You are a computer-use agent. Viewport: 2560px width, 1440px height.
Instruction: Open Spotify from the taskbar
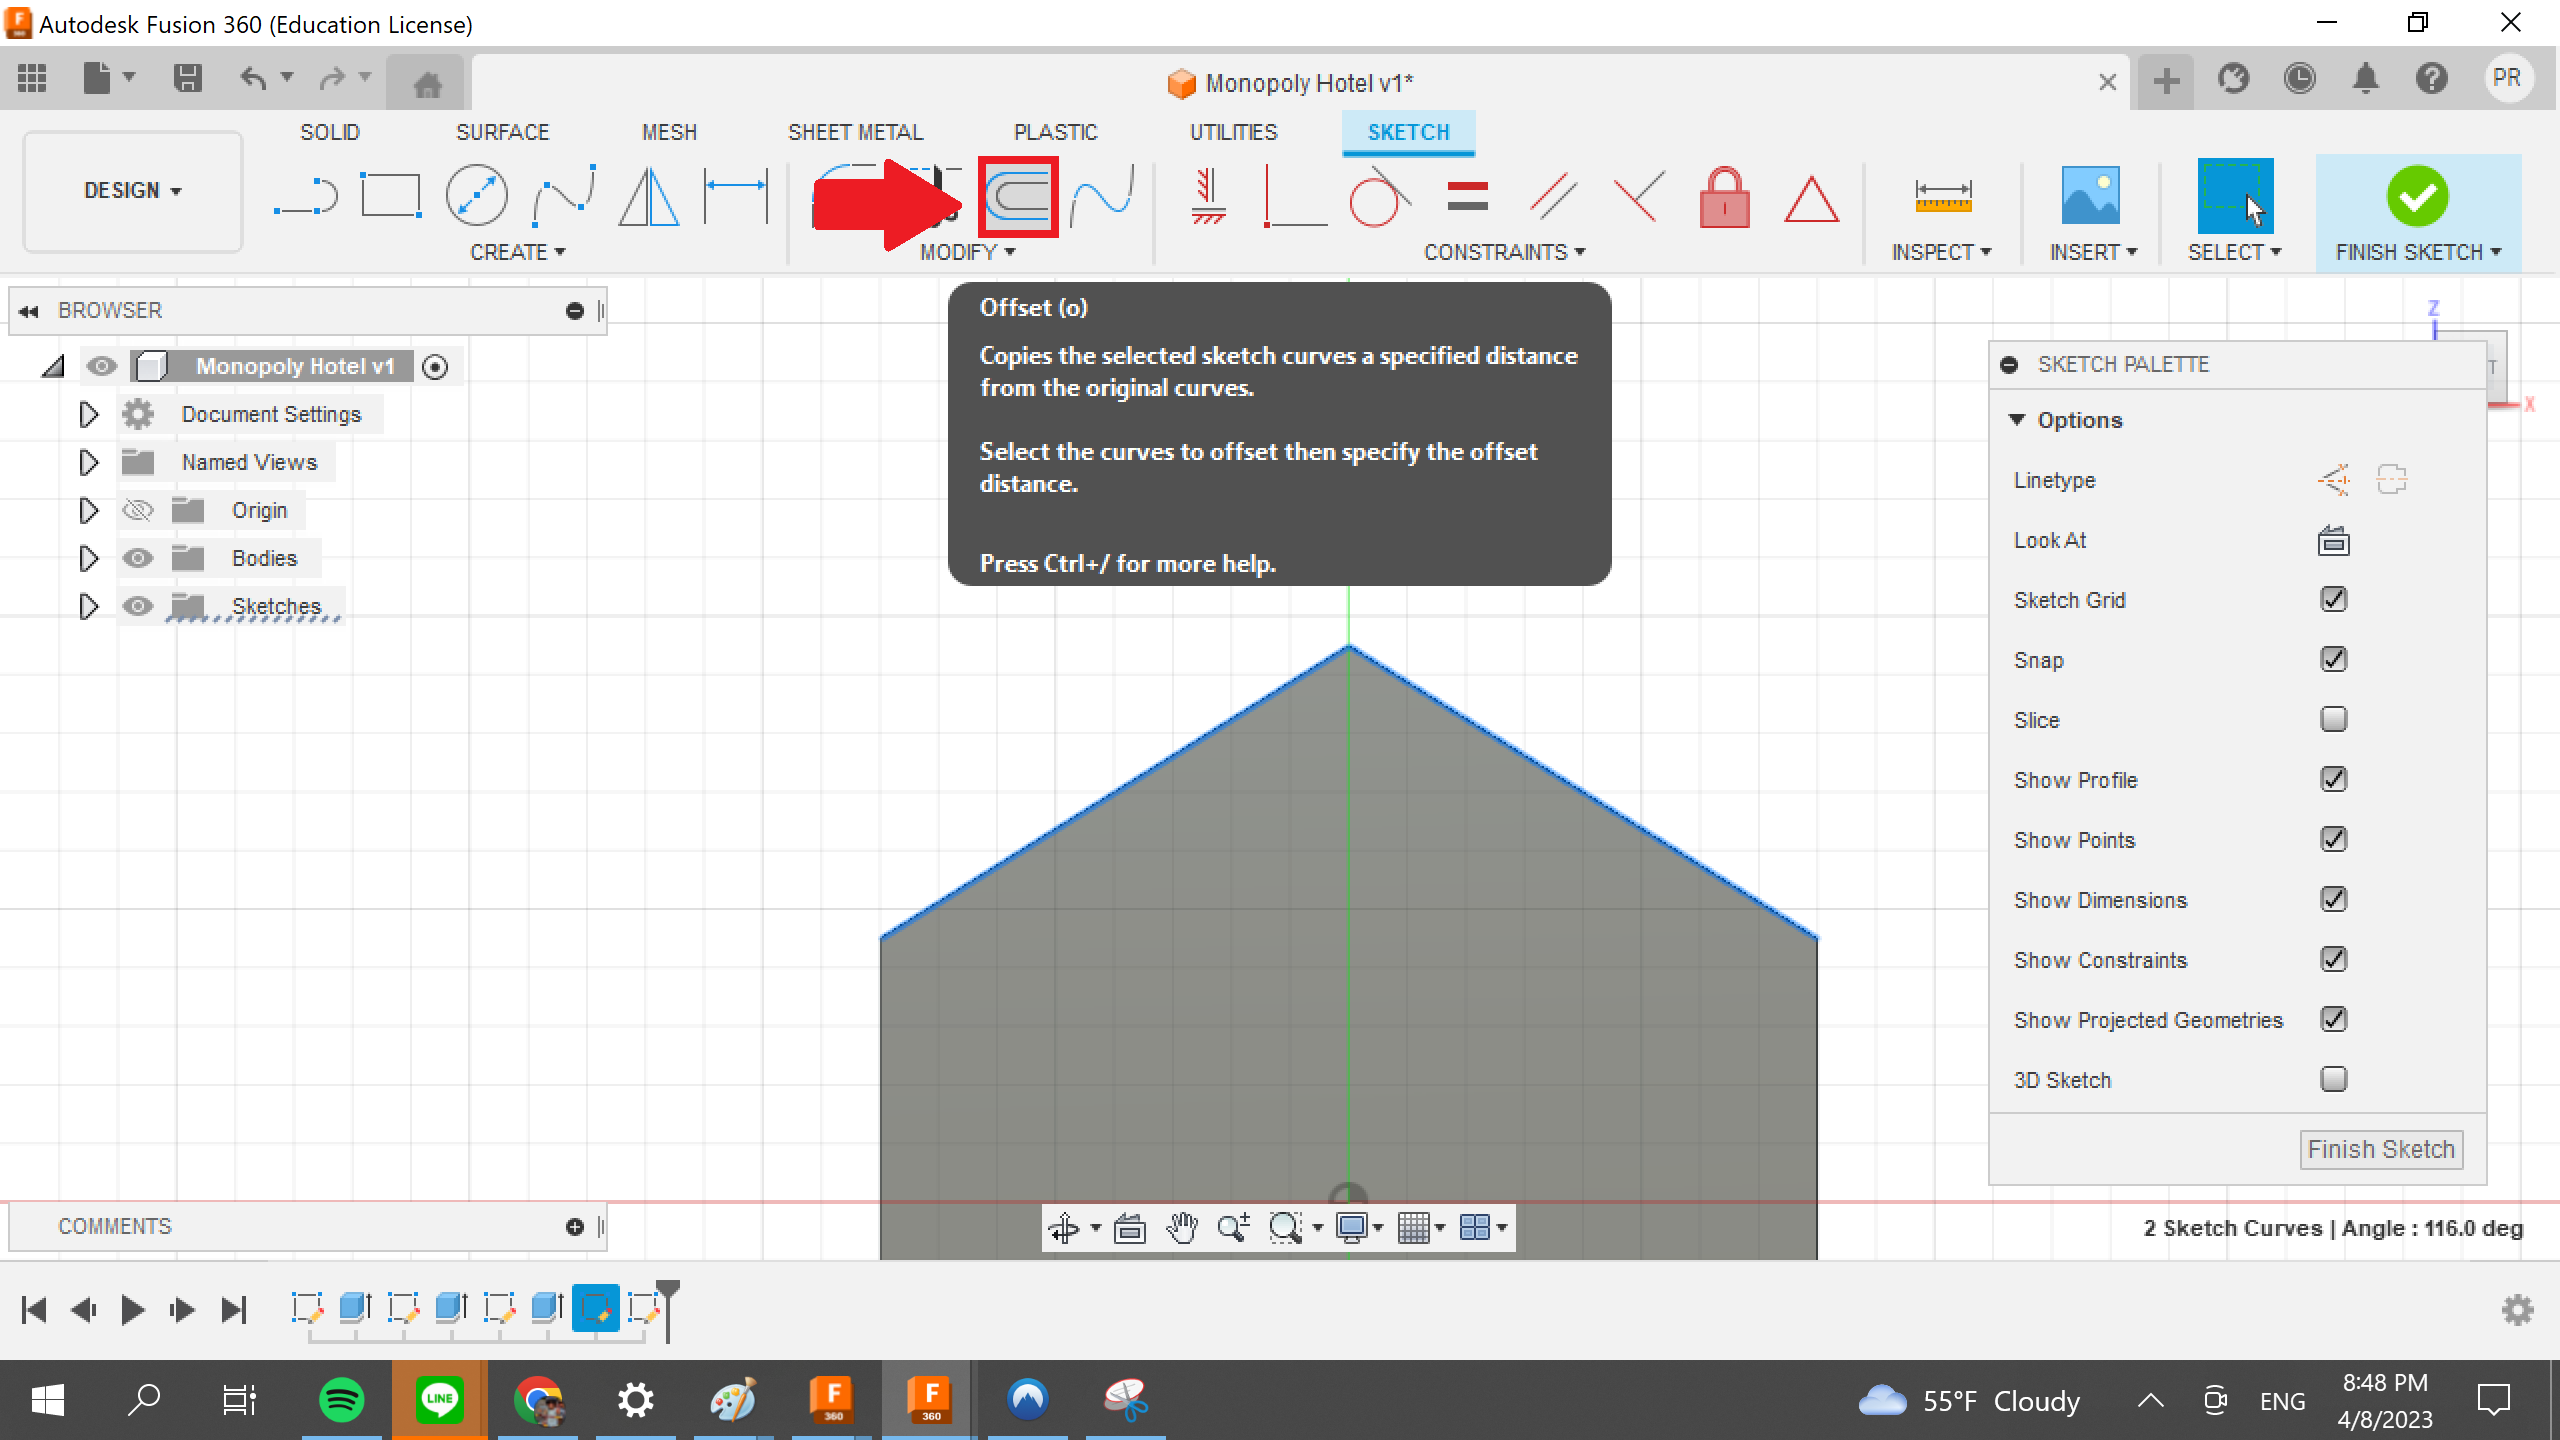(x=341, y=1399)
